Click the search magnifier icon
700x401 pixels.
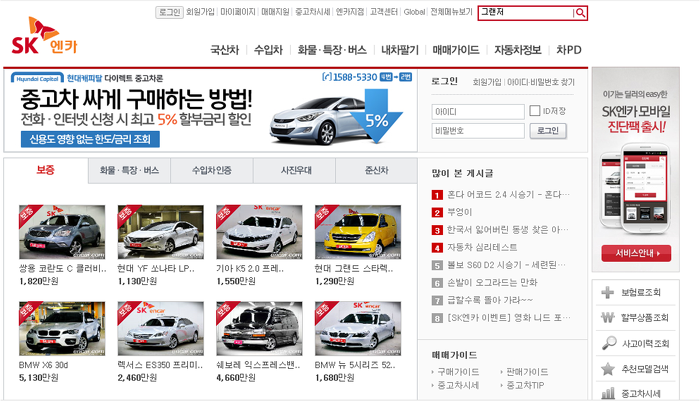[580, 13]
